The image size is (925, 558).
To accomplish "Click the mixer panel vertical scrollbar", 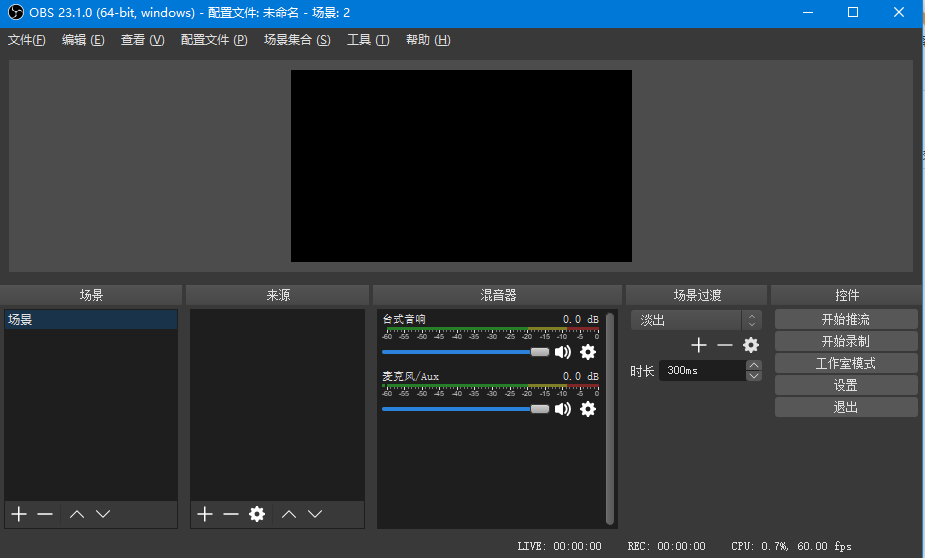I will (610, 418).
